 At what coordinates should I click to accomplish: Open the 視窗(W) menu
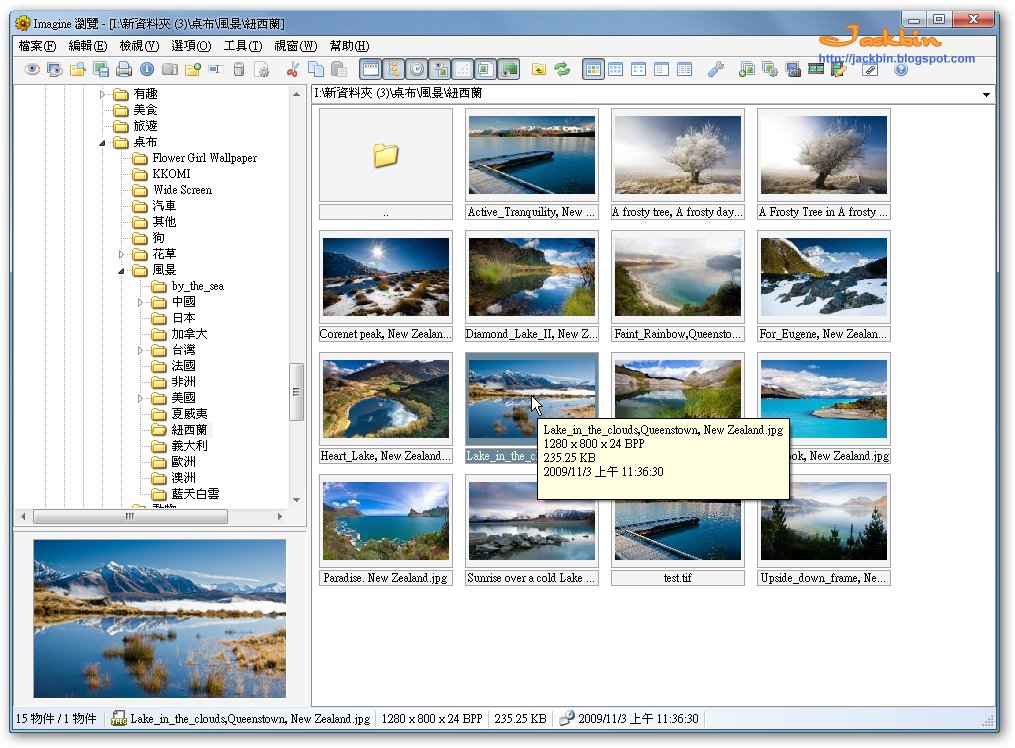(x=295, y=46)
